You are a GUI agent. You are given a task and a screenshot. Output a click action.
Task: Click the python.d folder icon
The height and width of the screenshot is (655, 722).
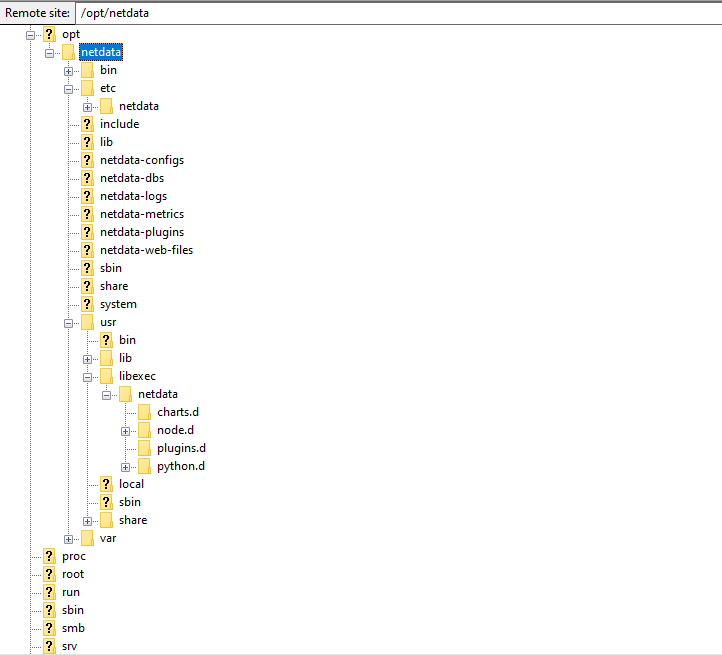[144, 466]
